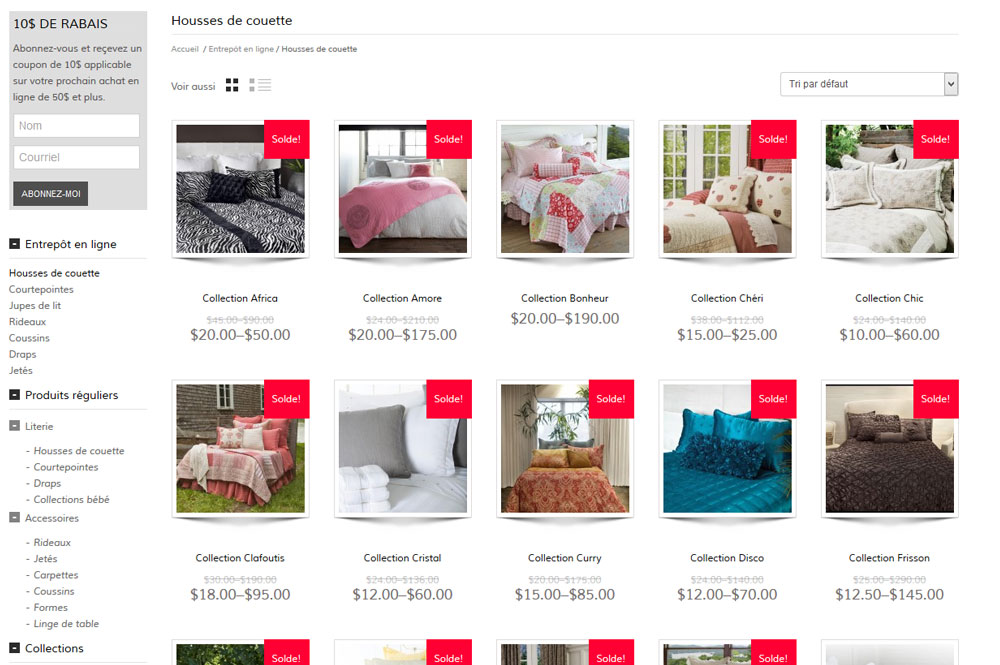Focus the Courriel input field
This screenshot has height=665, width=1000.
point(77,157)
